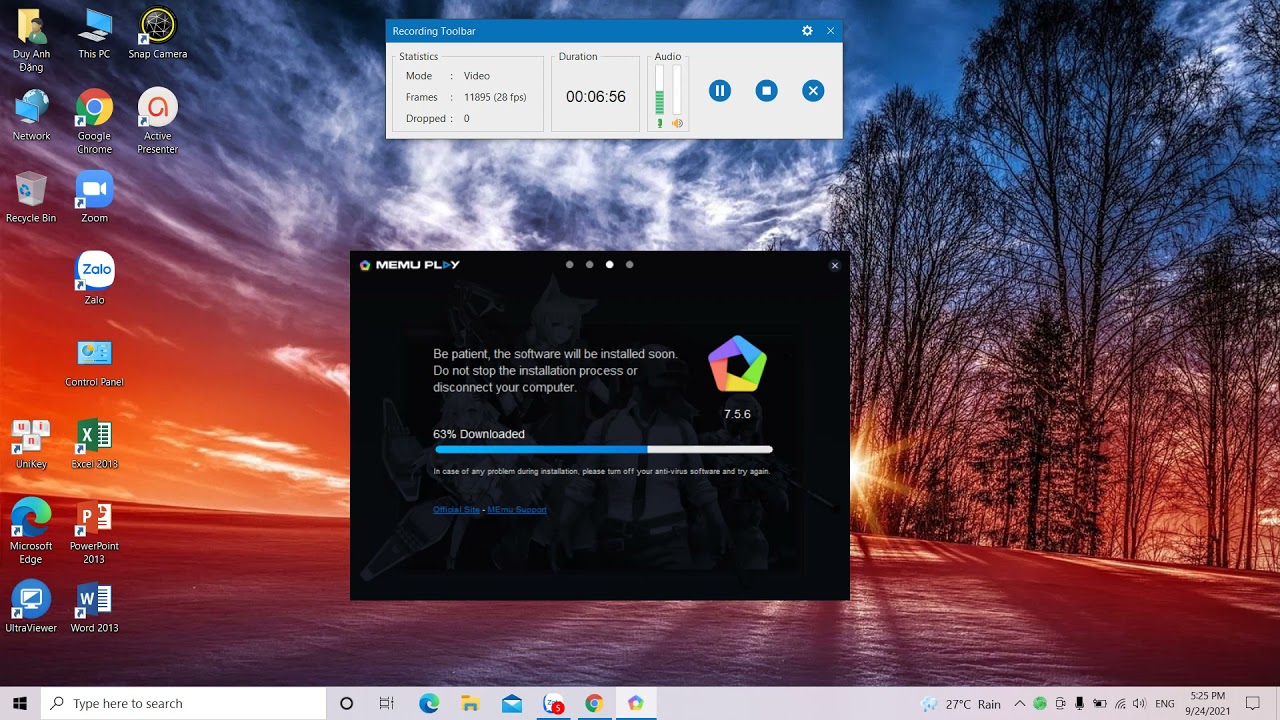Select the This PC desktop icon

94,34
